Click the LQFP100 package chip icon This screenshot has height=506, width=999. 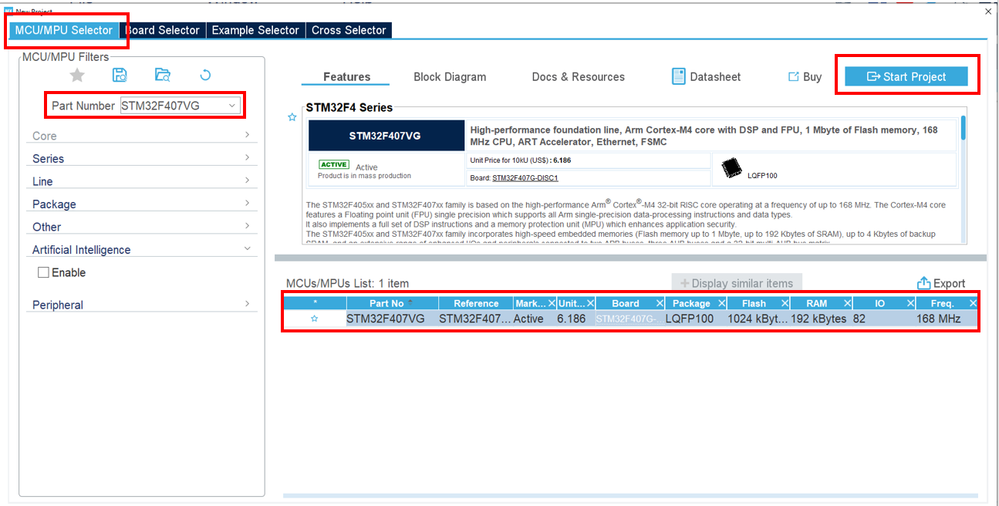731,169
